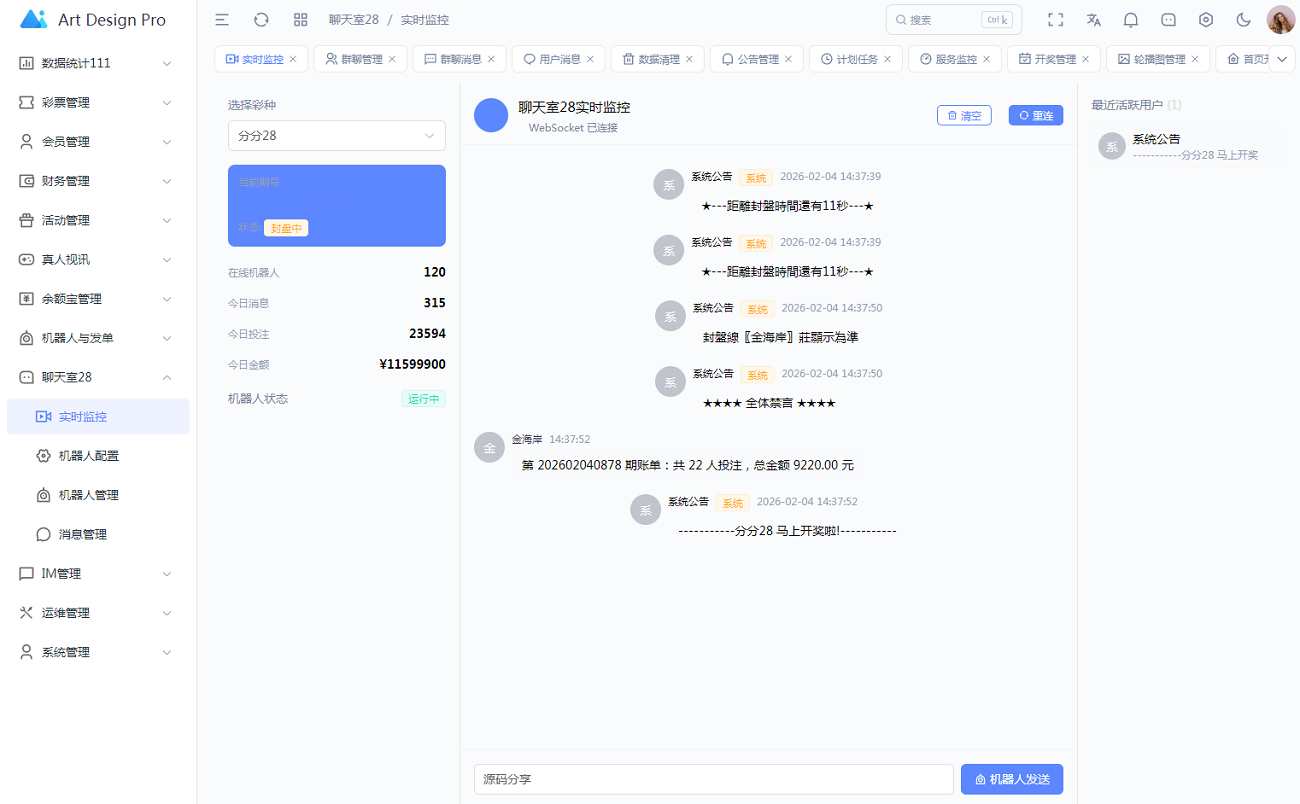Open the settings gear icon in header

coord(1206,20)
